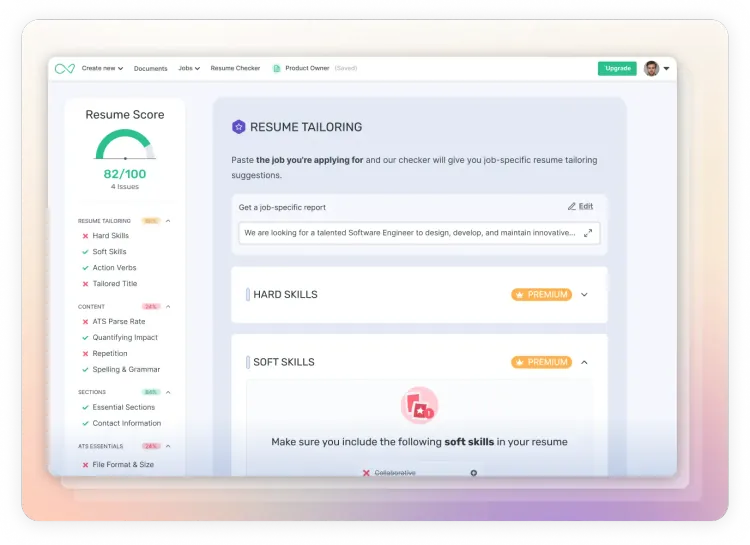Click the user profile avatar
The height and width of the screenshot is (545, 750).
tap(652, 68)
